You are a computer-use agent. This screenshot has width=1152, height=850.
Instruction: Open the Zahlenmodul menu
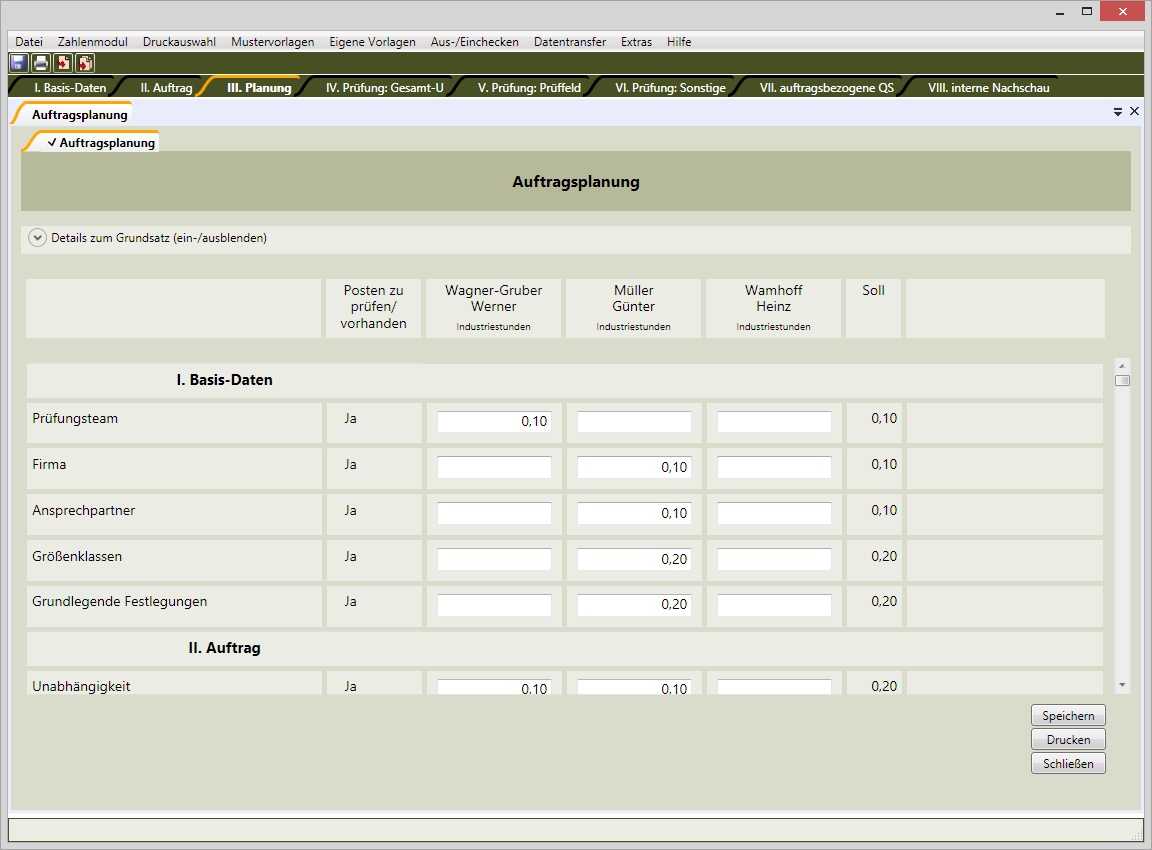(x=93, y=42)
